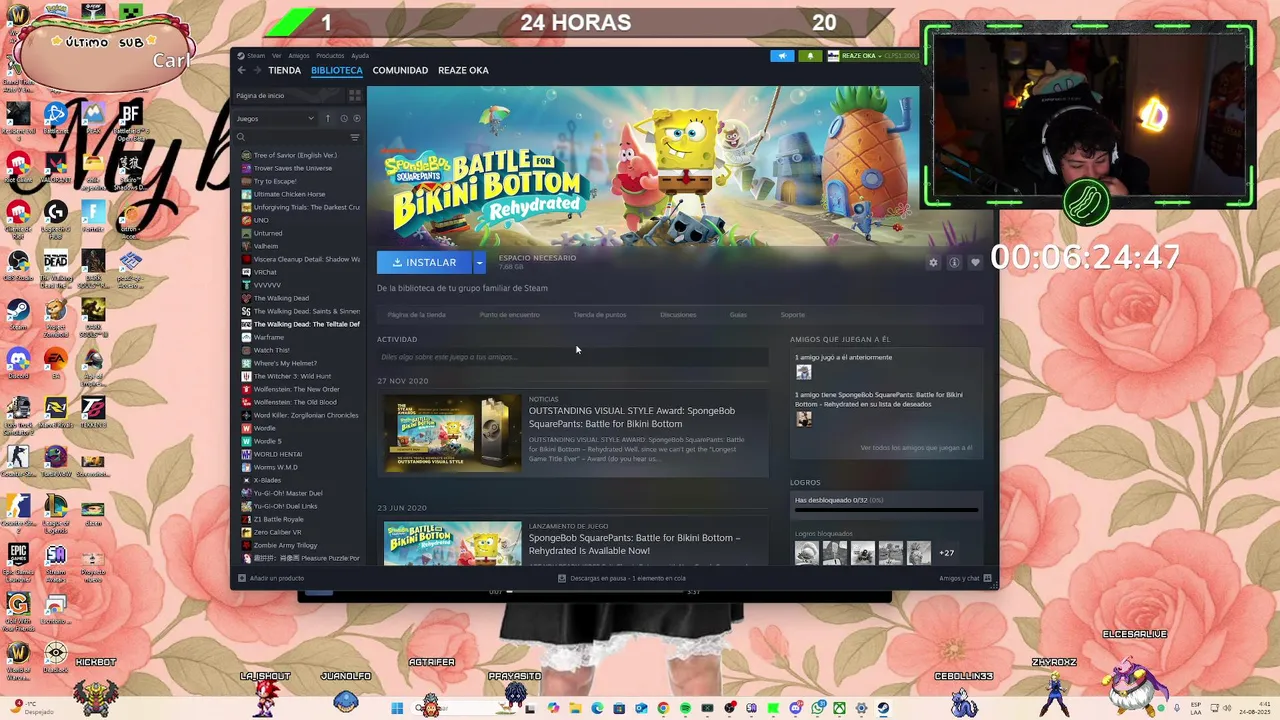Open the Steam announcements megaphone icon
1280x720 pixels.
(x=782, y=56)
